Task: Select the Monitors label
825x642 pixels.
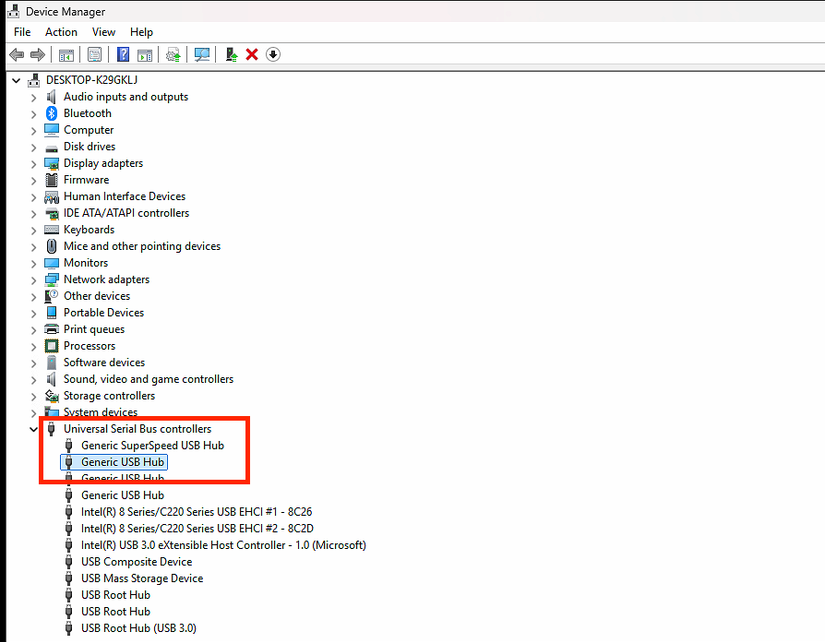Action: (x=86, y=263)
